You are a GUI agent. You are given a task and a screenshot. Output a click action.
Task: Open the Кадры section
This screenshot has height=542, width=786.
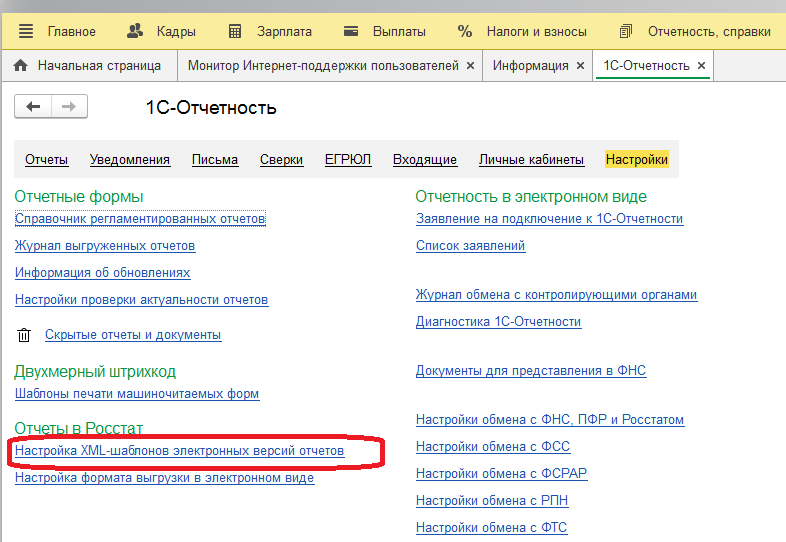pos(176,31)
